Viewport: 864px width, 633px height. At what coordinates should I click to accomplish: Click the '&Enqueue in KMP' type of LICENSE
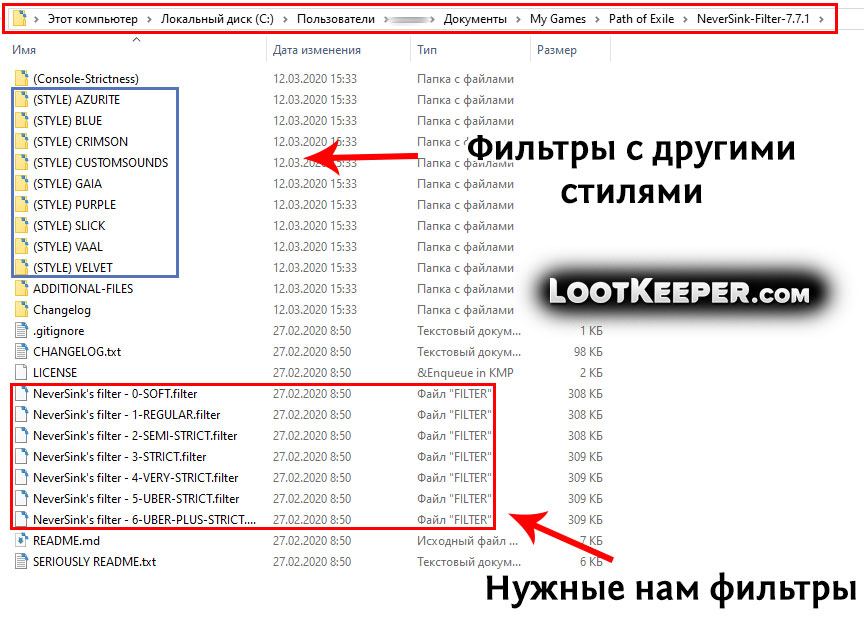465,372
